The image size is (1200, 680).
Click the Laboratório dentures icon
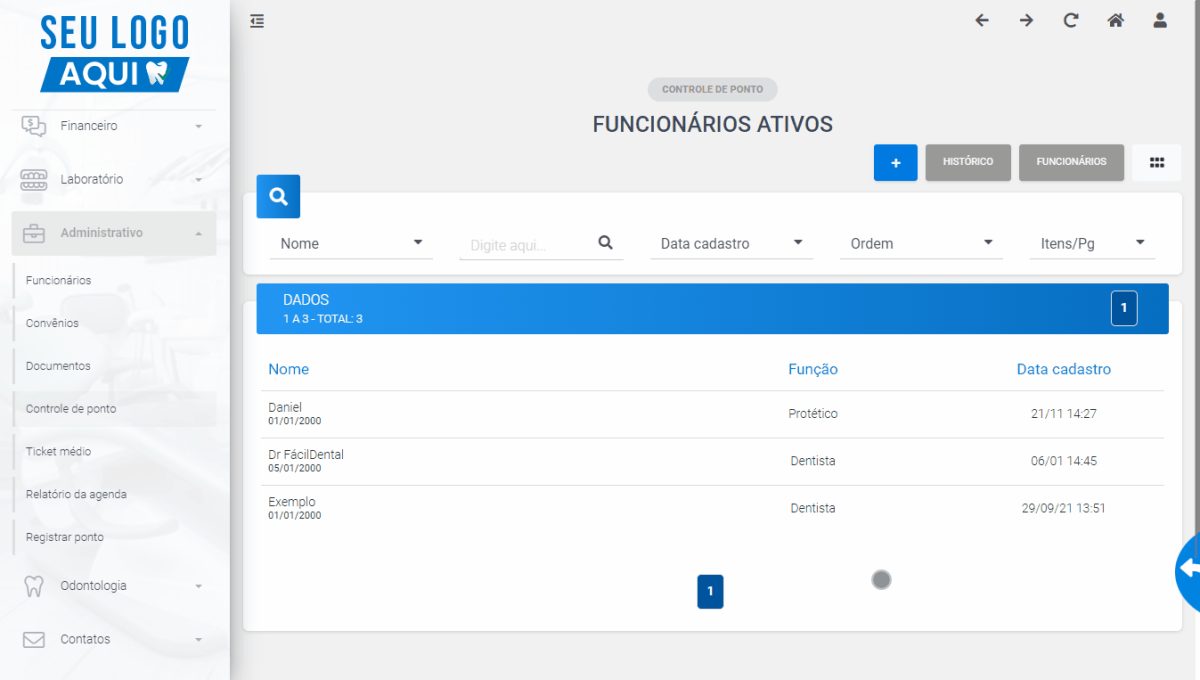click(x=34, y=179)
